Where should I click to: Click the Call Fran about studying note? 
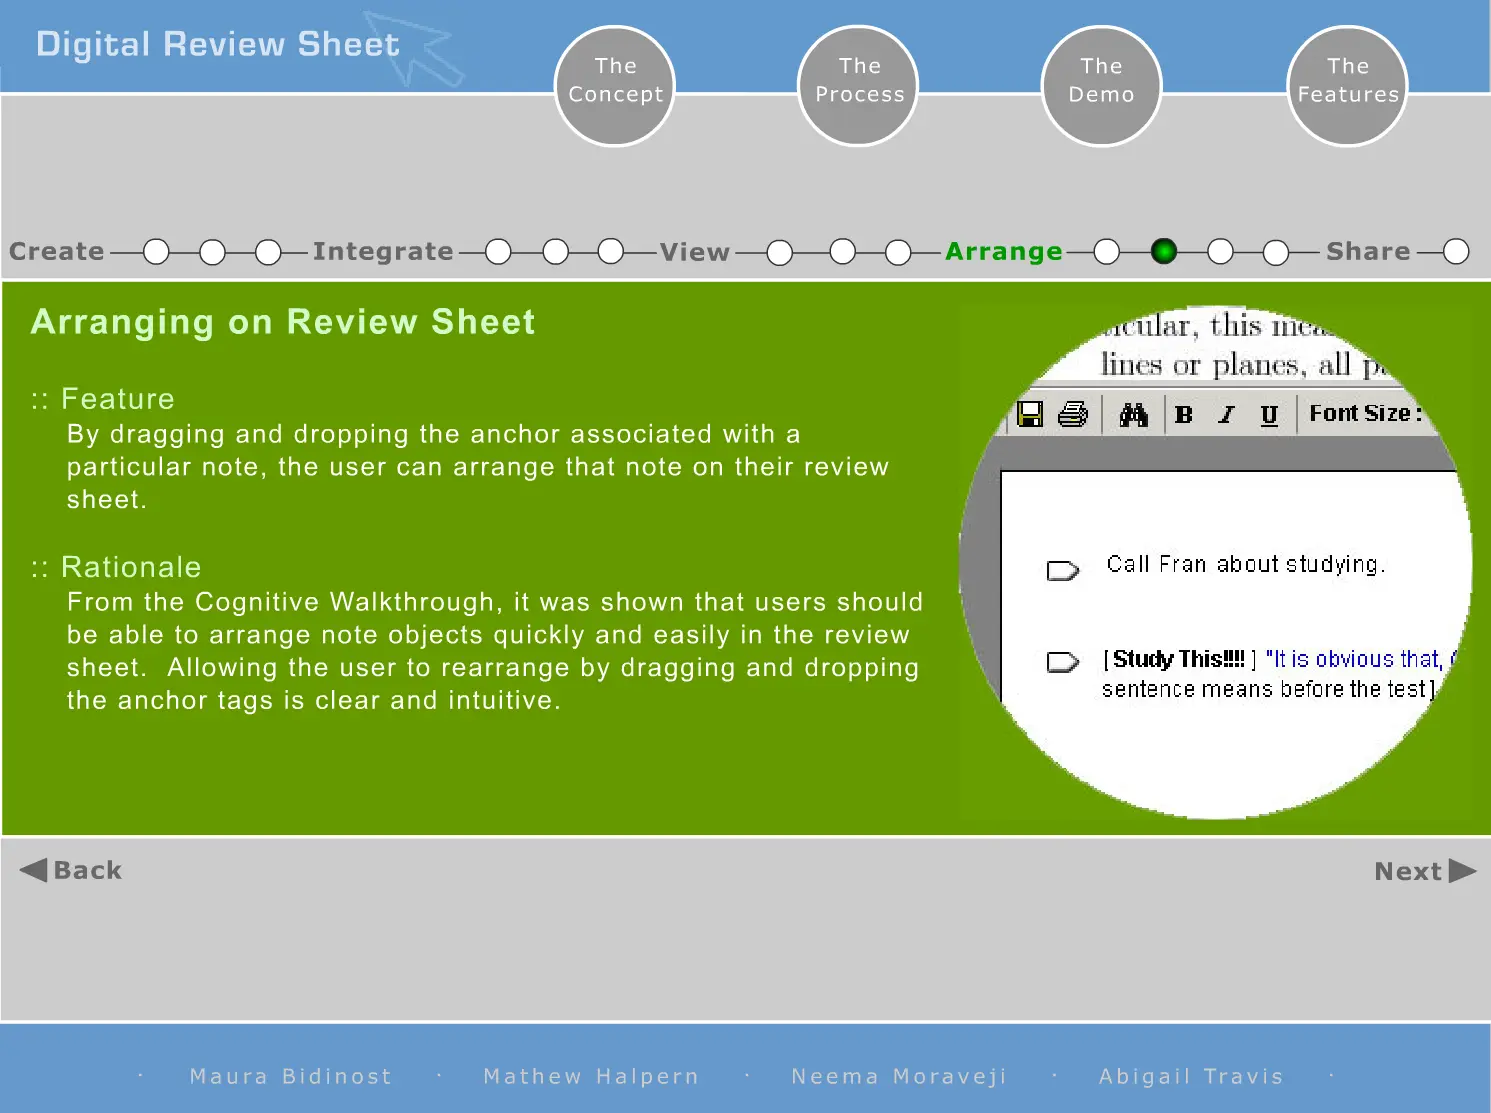(1246, 565)
